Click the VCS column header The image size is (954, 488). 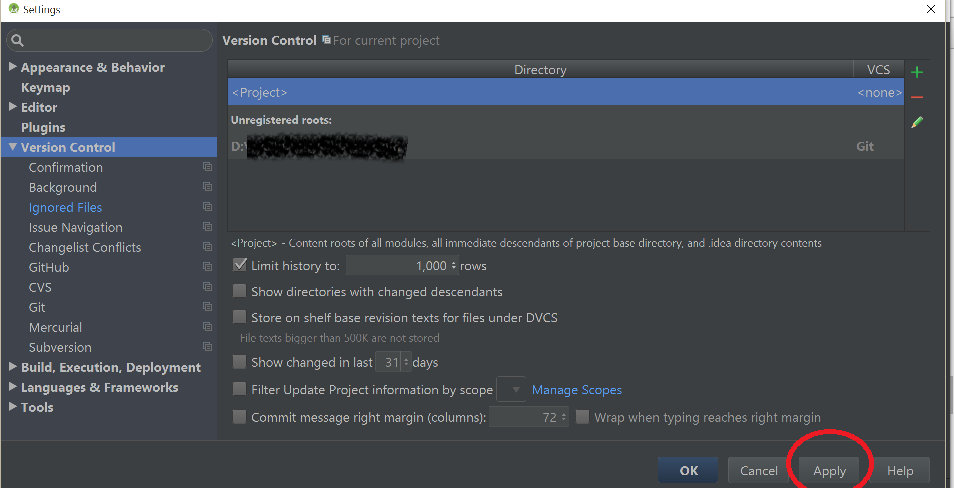[x=879, y=69]
